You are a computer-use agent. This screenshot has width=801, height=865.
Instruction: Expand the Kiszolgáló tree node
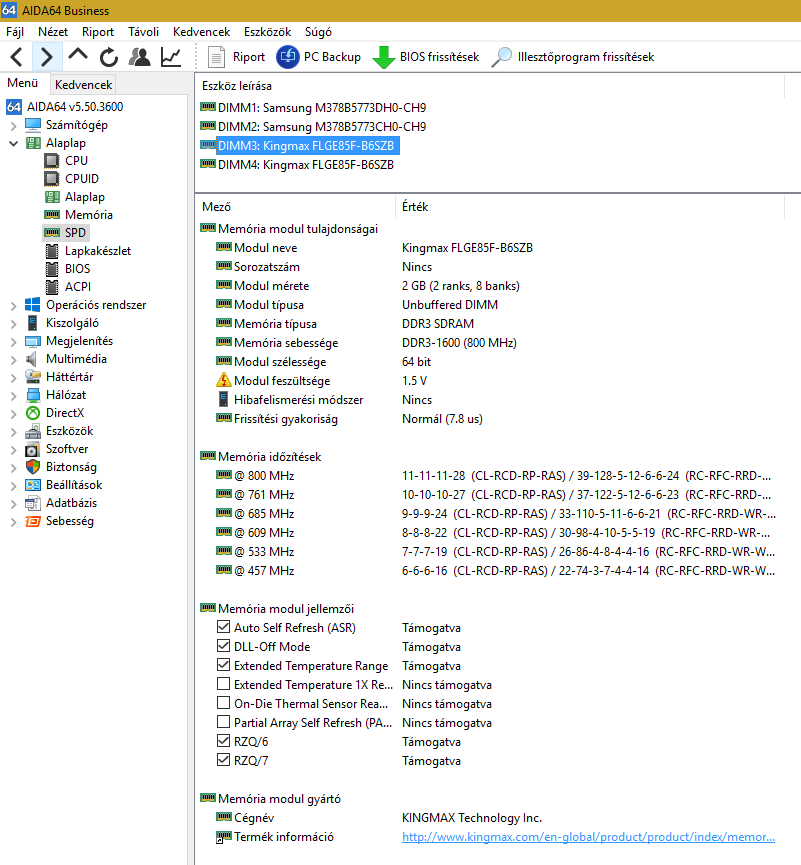click(14, 324)
